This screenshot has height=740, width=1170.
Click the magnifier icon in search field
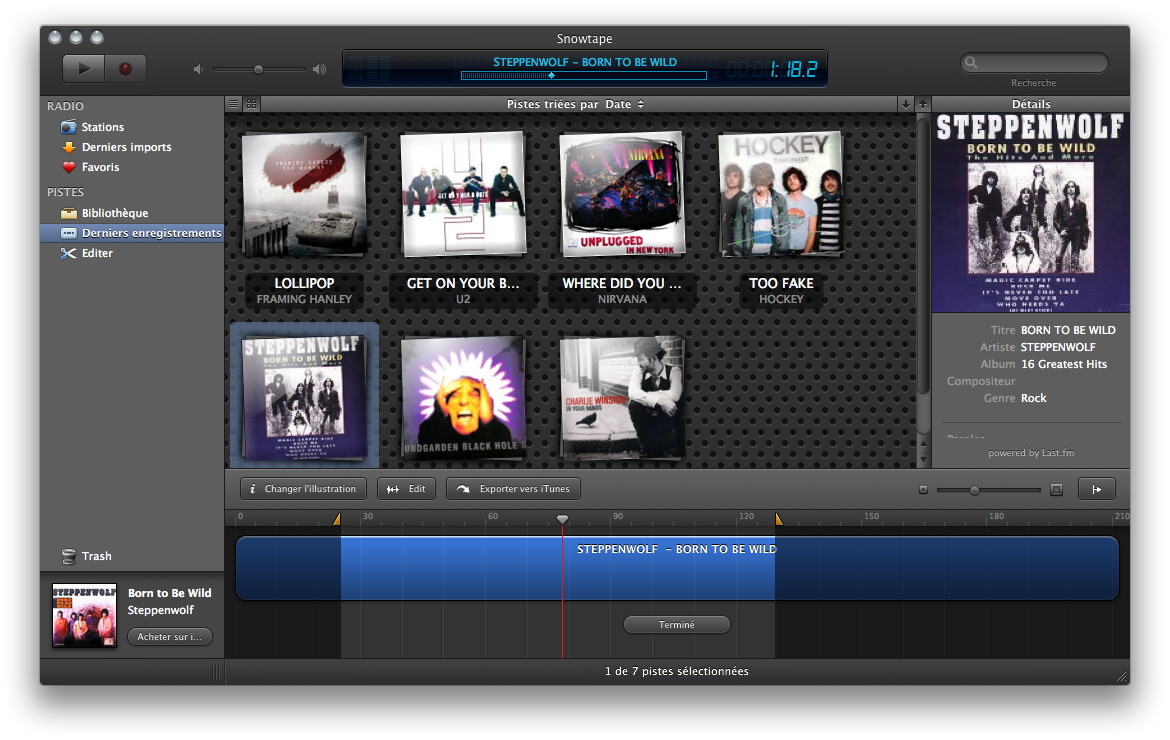pyautogui.click(x=971, y=63)
